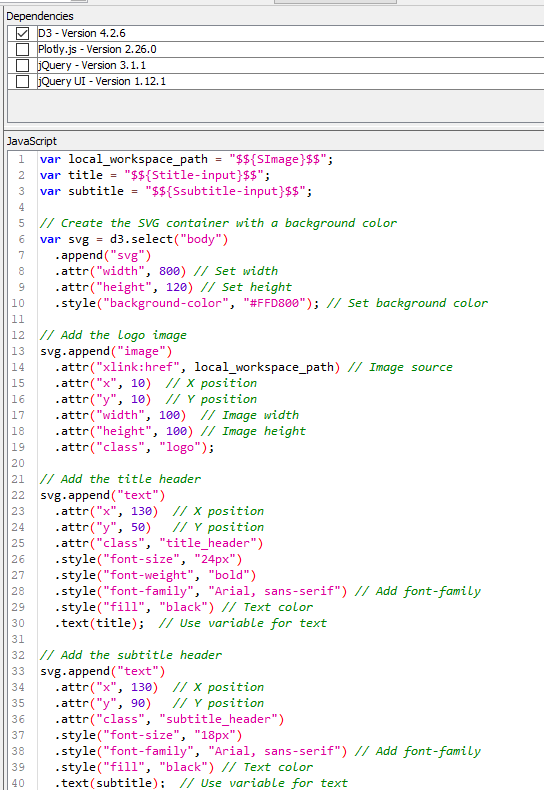
Task: Click the Dependencies section label
Action: [x=40, y=16]
